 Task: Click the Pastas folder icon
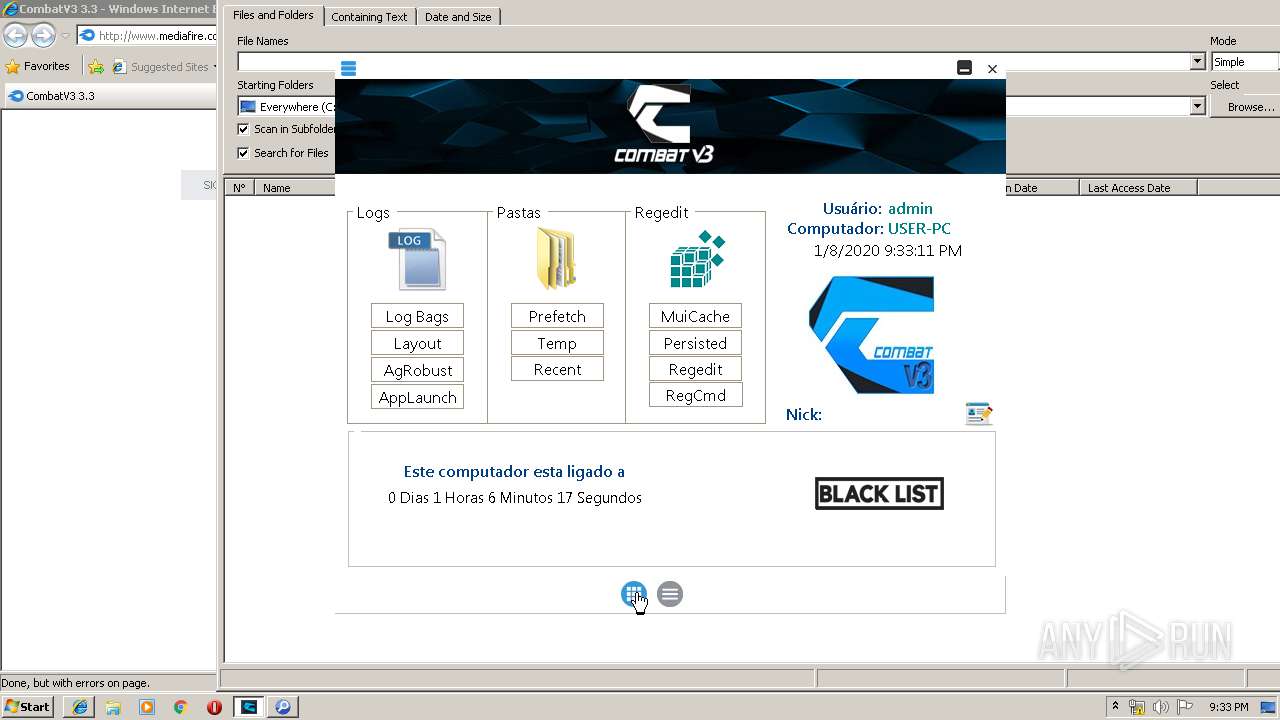pyautogui.click(x=556, y=258)
